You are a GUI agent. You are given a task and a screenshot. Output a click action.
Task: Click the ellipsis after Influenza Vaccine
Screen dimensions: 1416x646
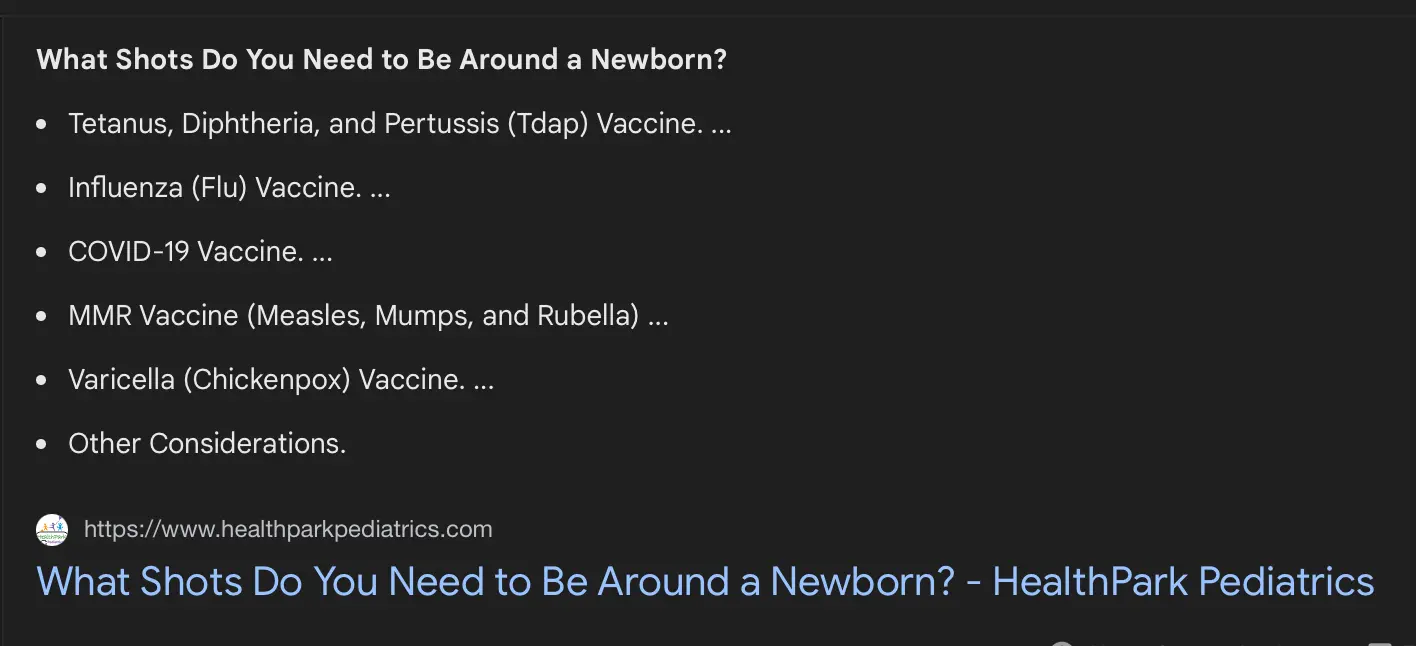point(380,189)
